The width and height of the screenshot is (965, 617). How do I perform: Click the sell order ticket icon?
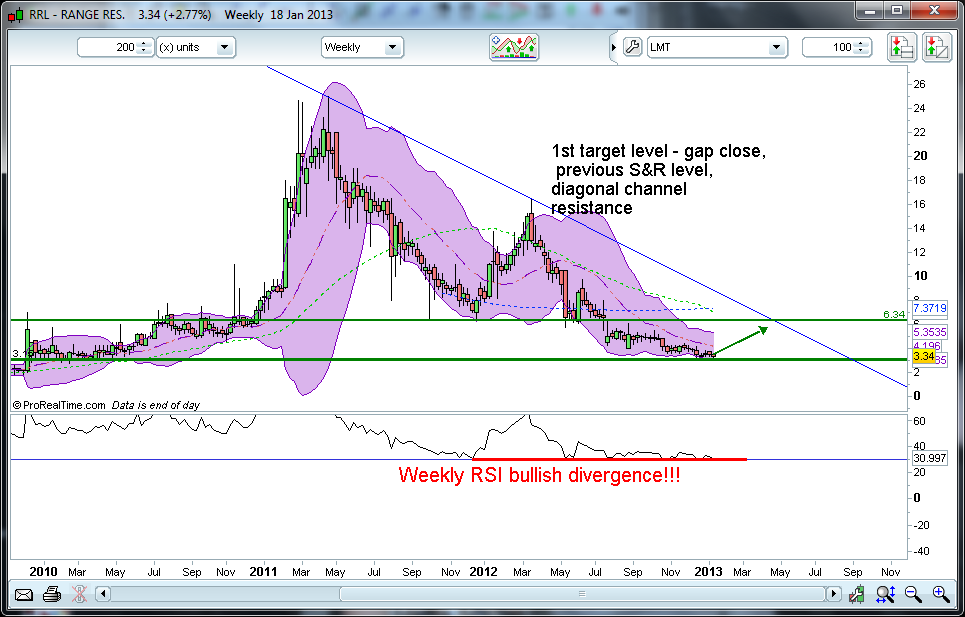[x=936, y=47]
